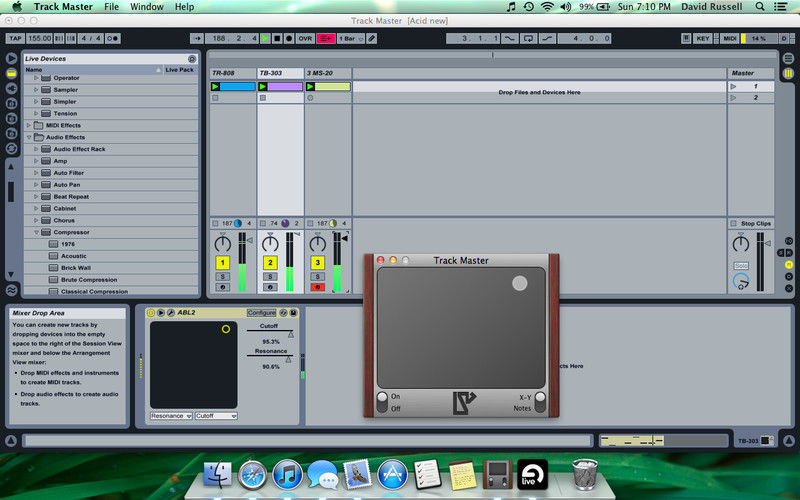Click the TAP tempo button
Image resolution: width=800 pixels, height=500 pixels.
(x=15, y=38)
